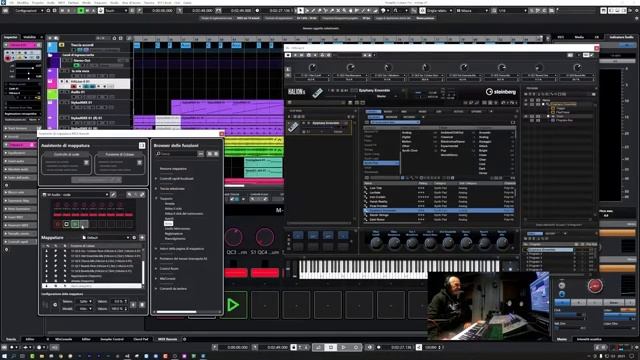Toggle global Mute button in toolbar
Image resolution: width=640 pixels, height=360 pixels.
coord(62,10)
